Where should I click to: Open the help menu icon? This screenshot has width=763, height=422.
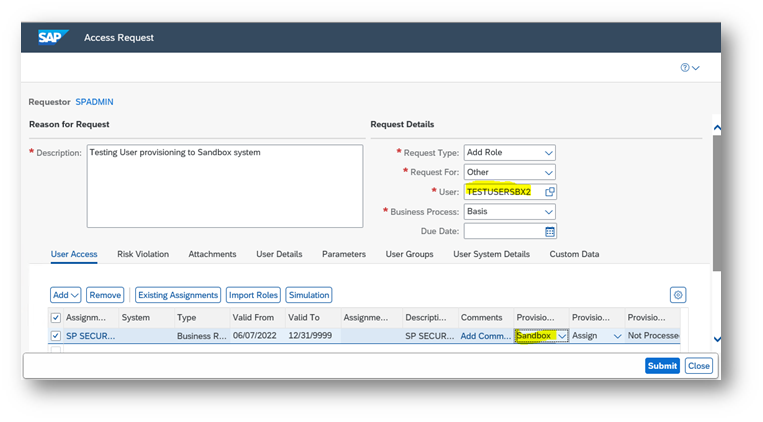[689, 68]
